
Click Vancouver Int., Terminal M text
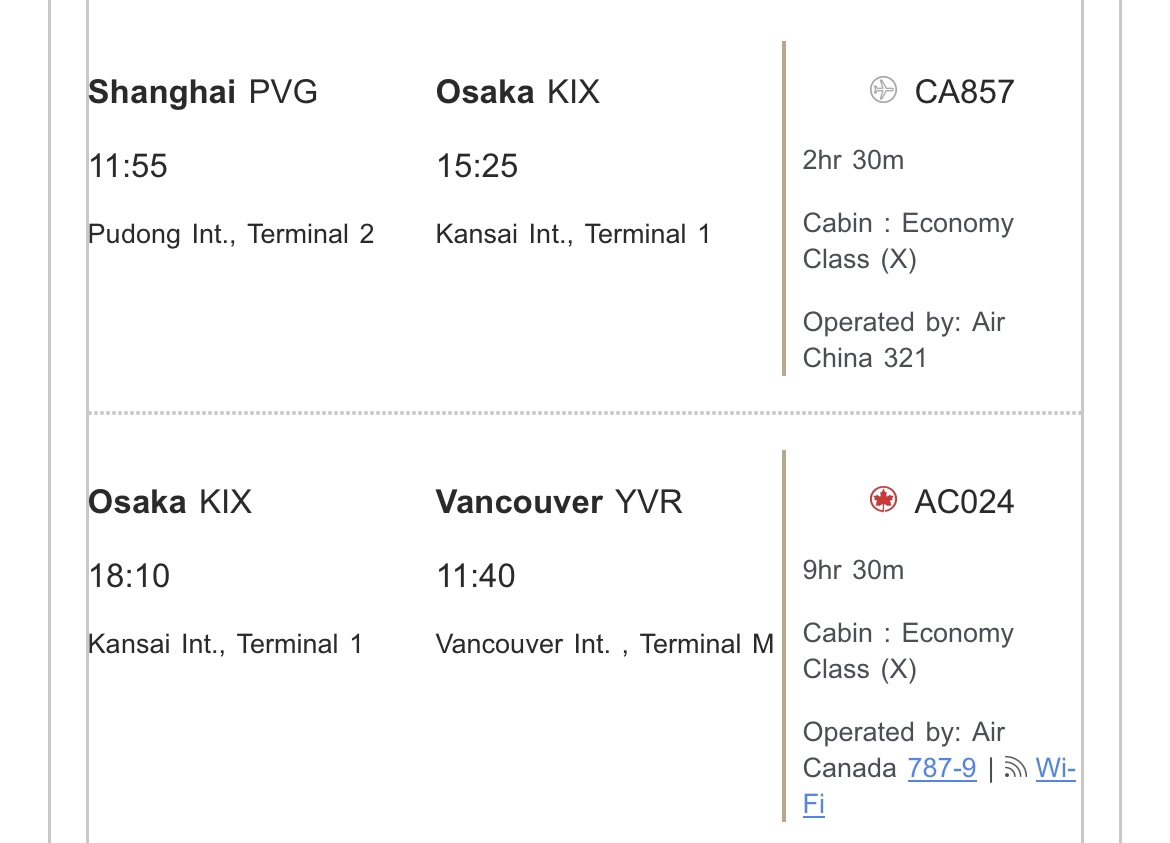605,644
